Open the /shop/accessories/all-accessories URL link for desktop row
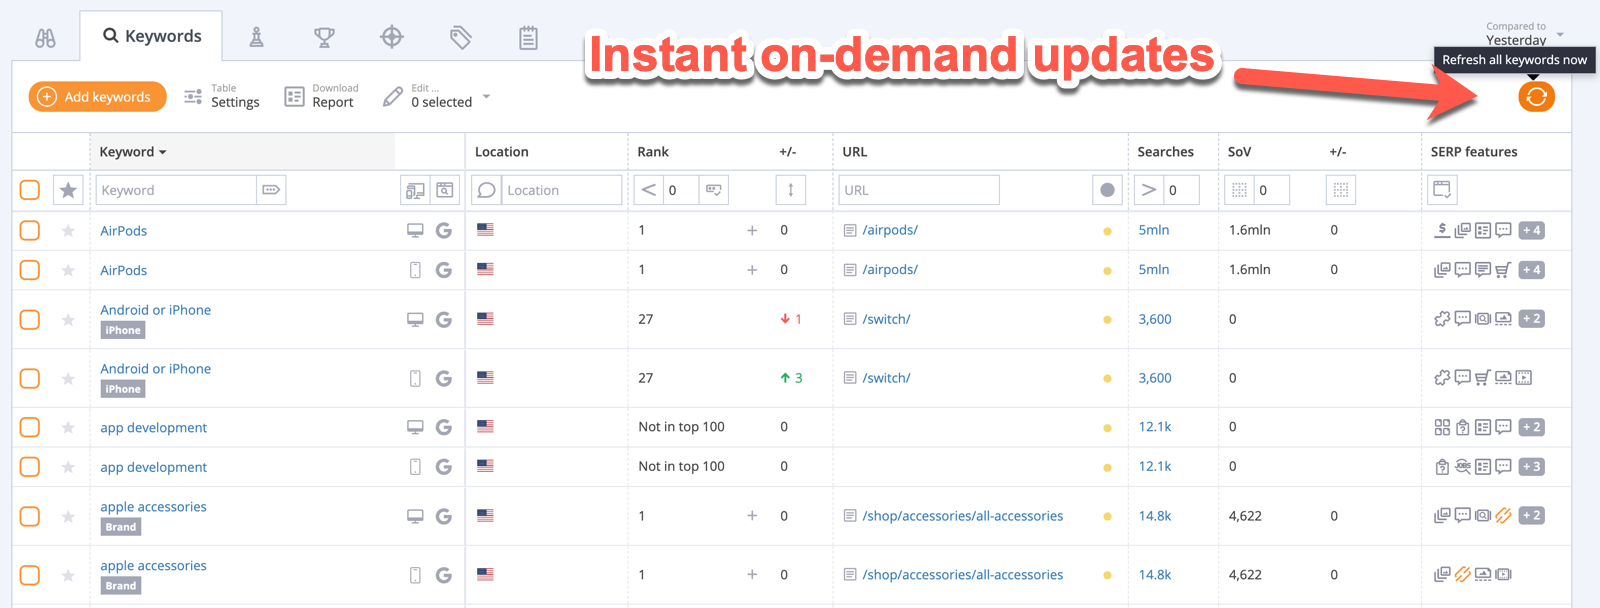 coord(962,516)
